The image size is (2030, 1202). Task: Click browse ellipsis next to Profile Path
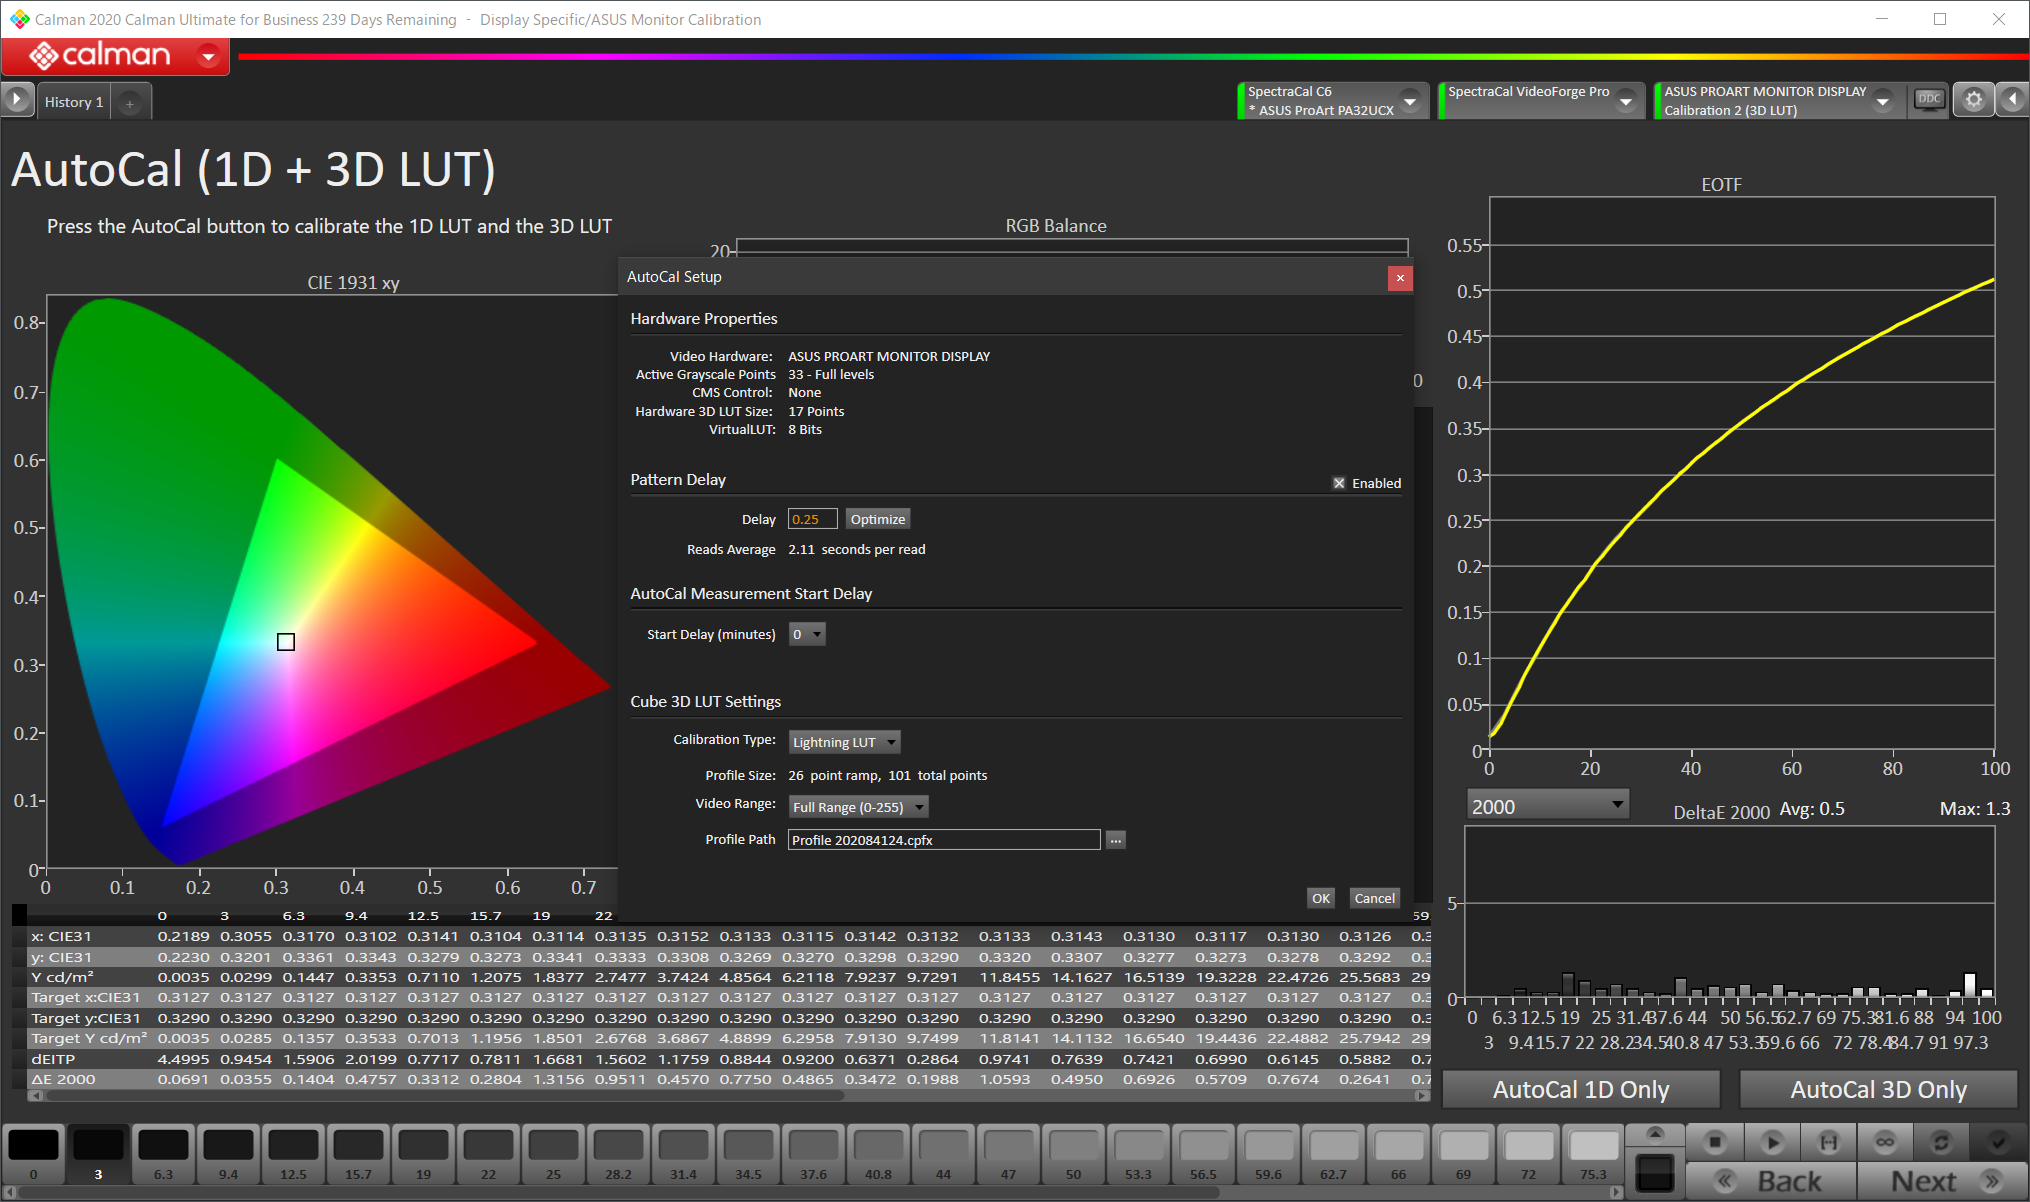(1116, 840)
